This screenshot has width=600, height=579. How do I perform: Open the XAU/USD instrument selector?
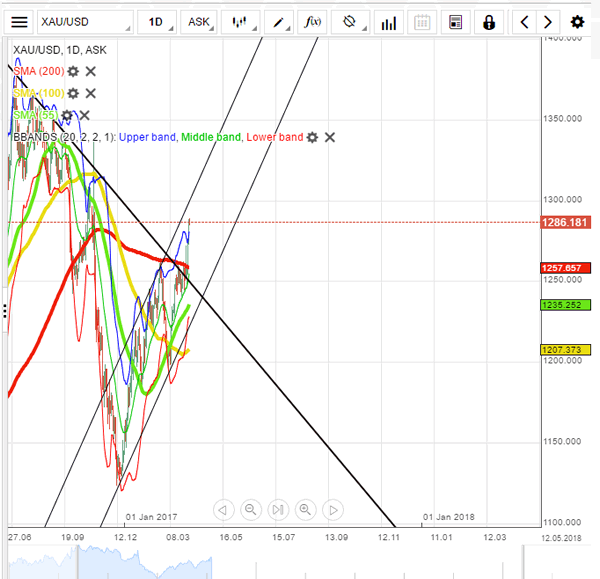pyautogui.click(x=85, y=22)
